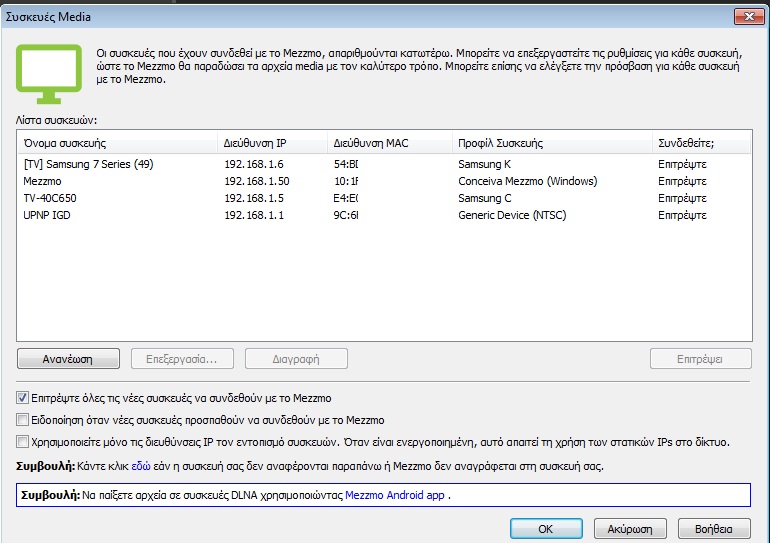Click the Επιτρέψει button
Viewport: 770px width, 543px height.
pos(700,359)
